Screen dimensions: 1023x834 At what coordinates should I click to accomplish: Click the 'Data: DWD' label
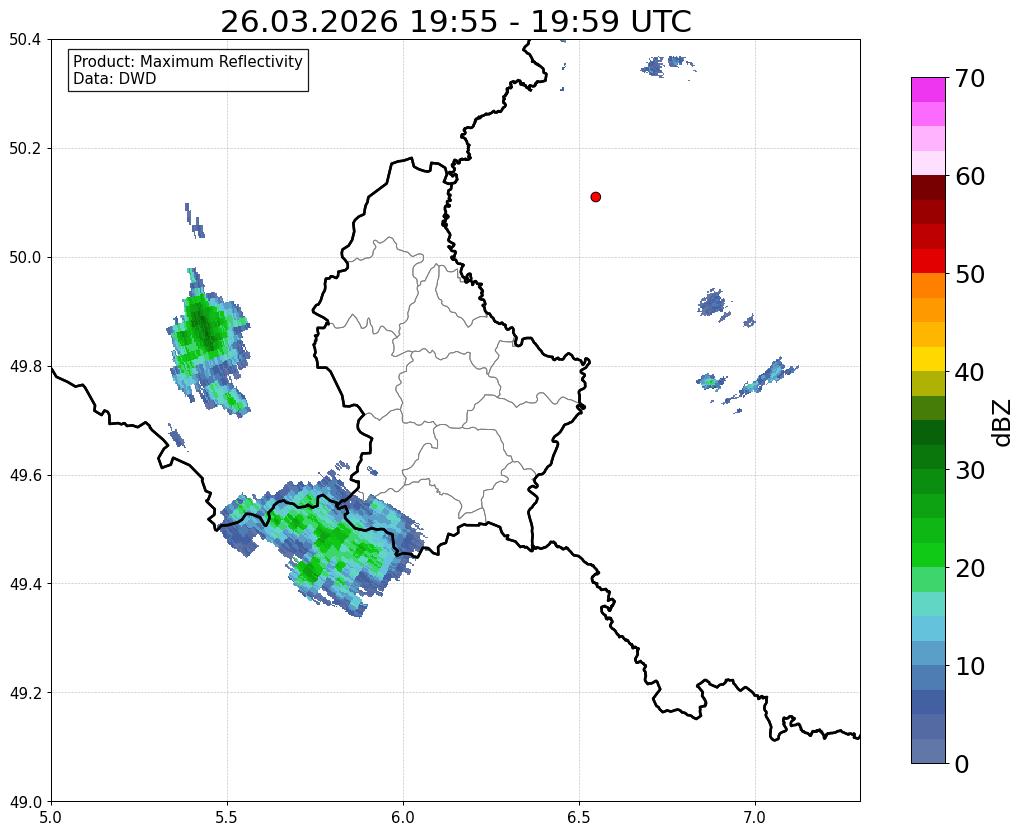(115, 79)
